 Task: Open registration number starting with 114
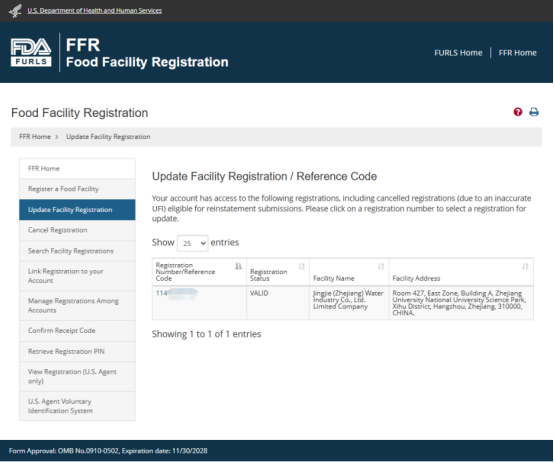pos(176,293)
